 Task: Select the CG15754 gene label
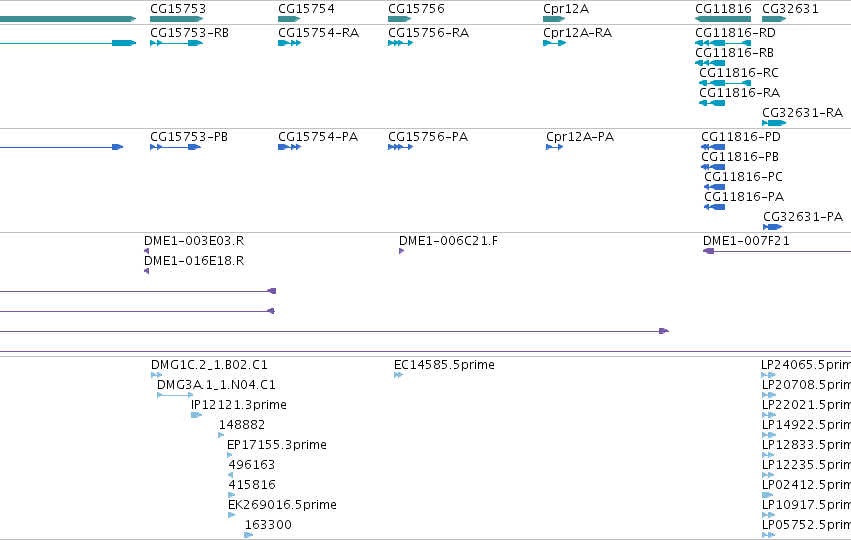306,9
